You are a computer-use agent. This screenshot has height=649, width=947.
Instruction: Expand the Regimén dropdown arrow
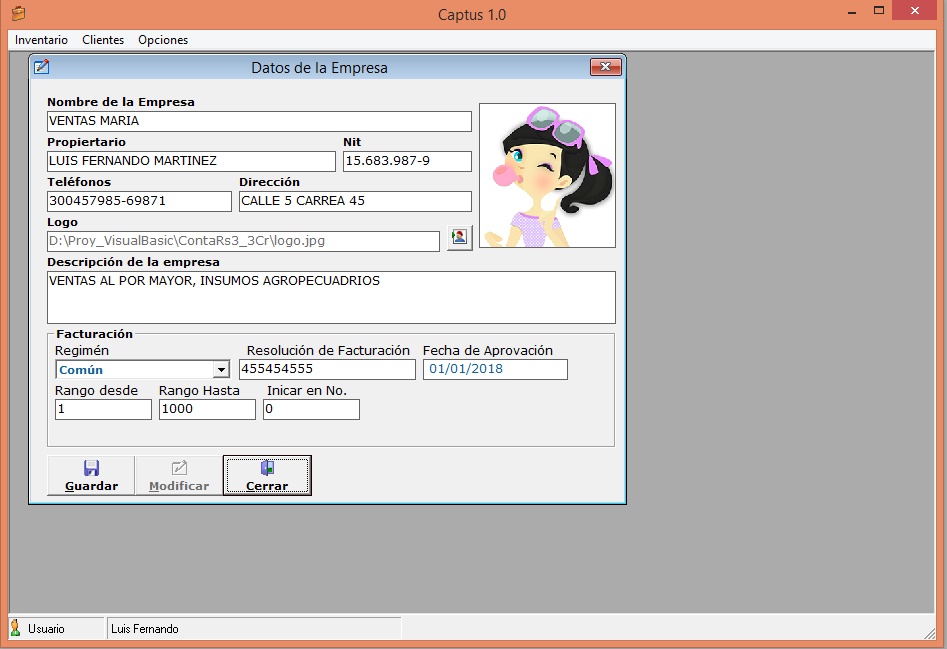click(x=222, y=370)
